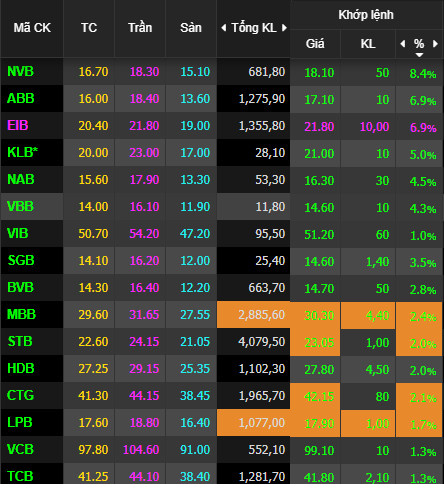
Task: Open stock symbol VIB
Action: 18,233
